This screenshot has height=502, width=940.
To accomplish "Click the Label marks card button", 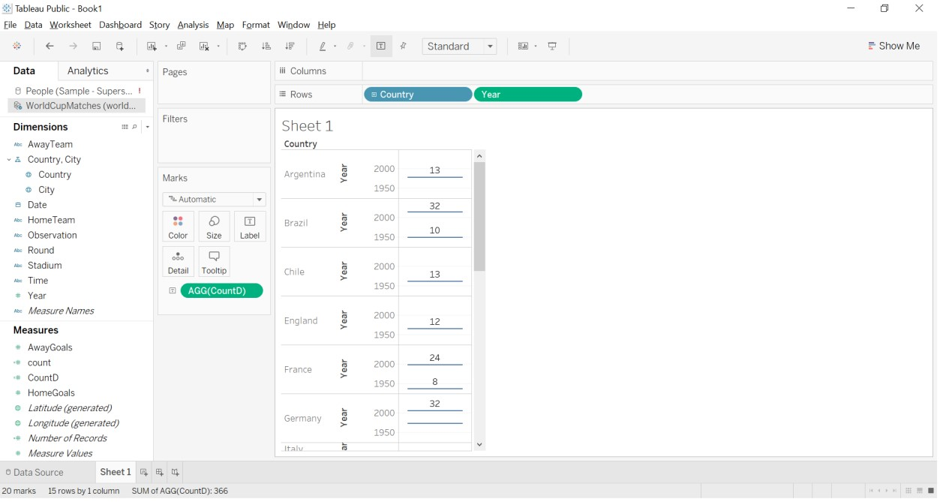I will tap(250, 227).
